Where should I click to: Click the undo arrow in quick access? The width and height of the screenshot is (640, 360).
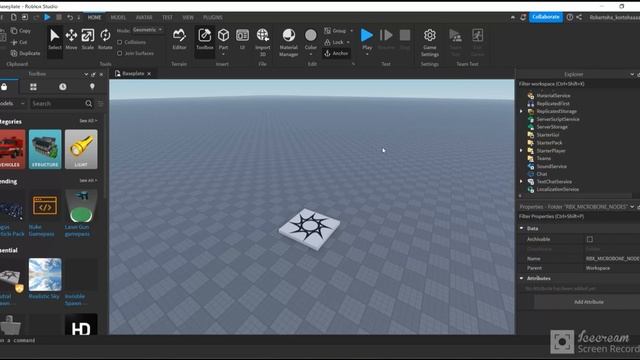click(x=70, y=17)
